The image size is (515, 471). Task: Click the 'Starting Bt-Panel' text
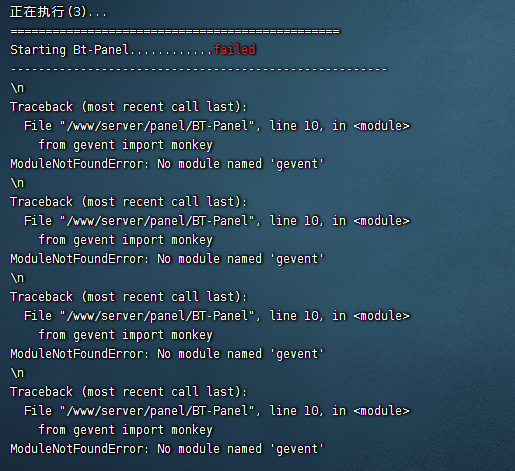tap(69, 50)
